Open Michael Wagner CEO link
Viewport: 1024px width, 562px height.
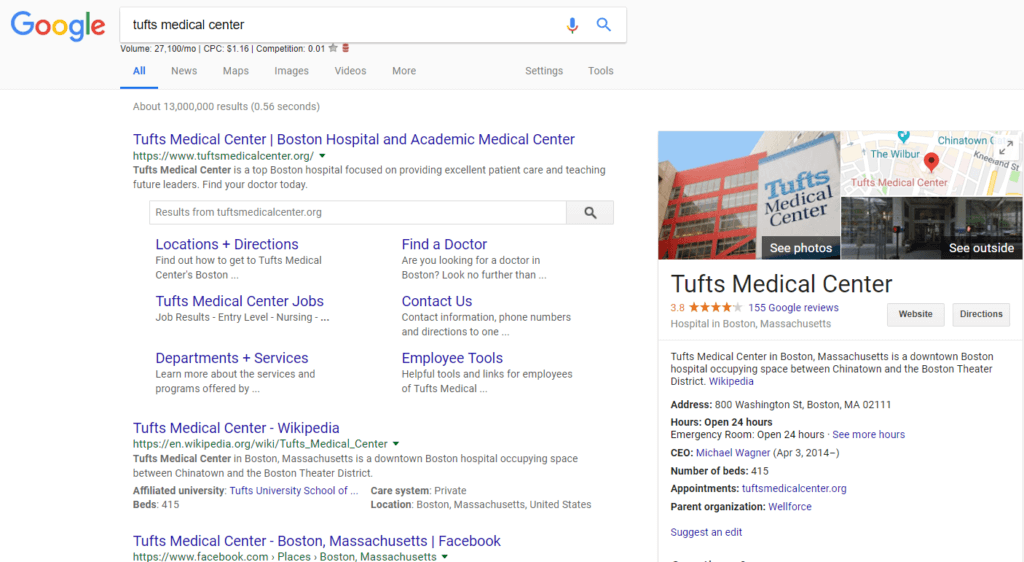tap(733, 452)
